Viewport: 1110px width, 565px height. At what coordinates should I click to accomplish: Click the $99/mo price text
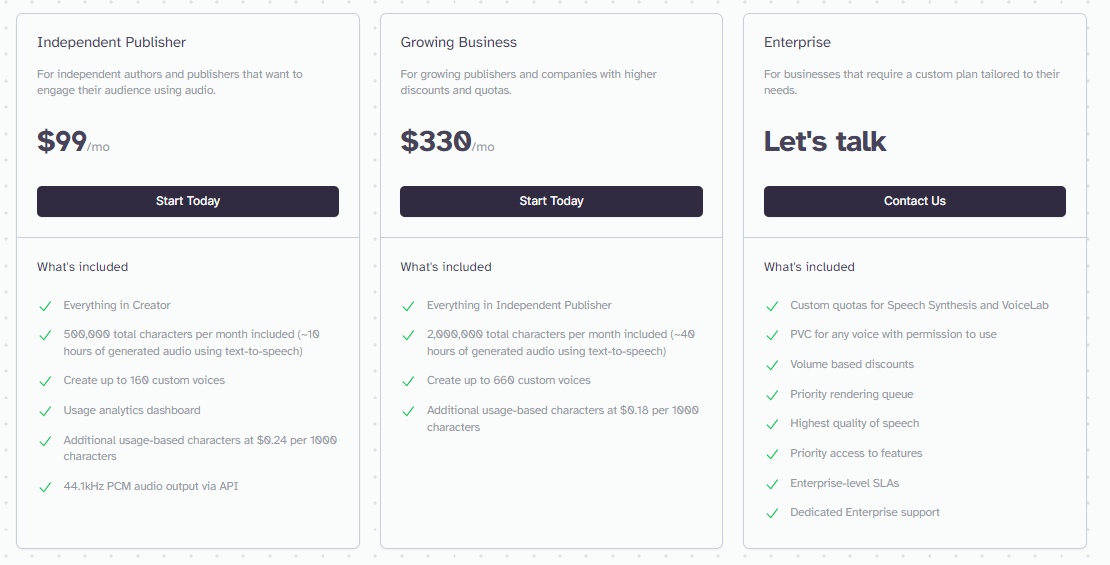coord(73,142)
